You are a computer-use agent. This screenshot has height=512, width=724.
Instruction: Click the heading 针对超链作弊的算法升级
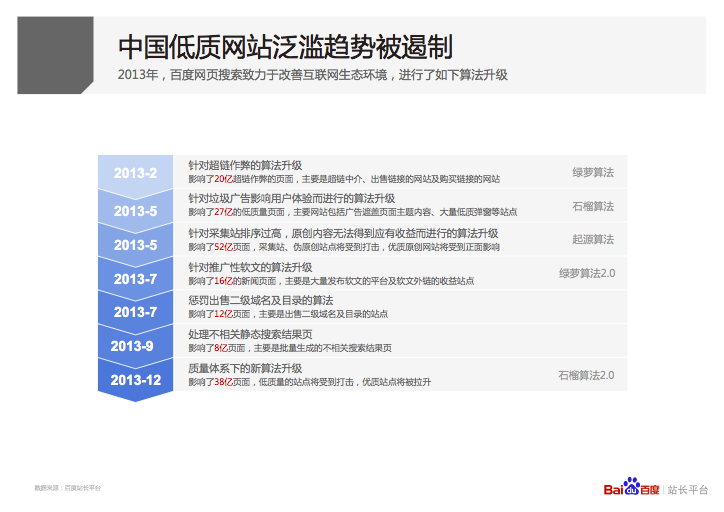pos(245,165)
